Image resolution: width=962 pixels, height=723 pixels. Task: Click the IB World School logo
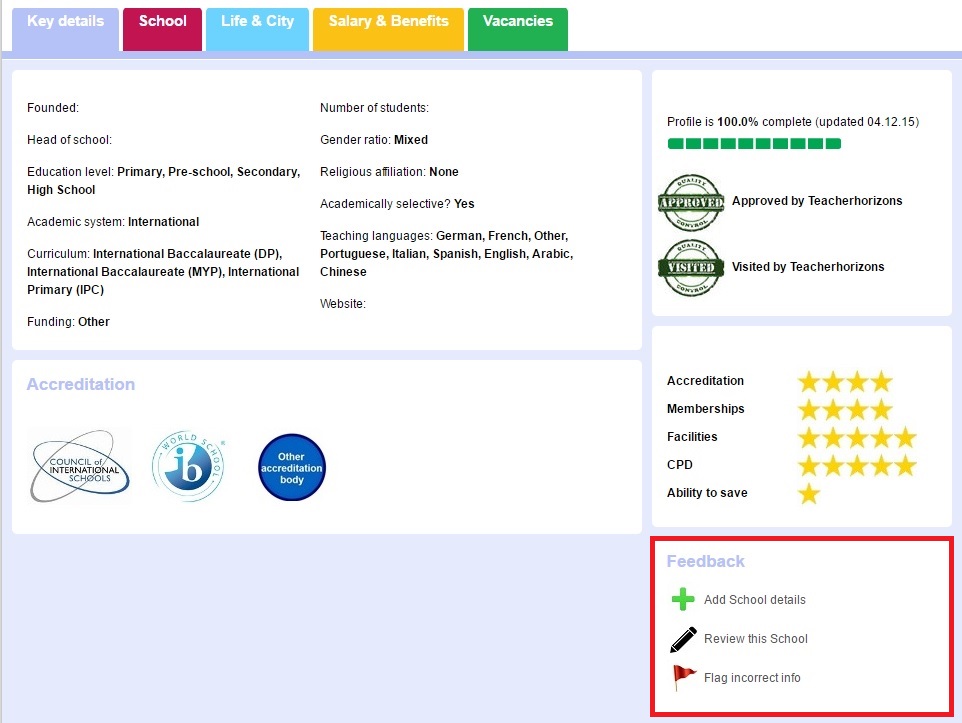point(189,467)
